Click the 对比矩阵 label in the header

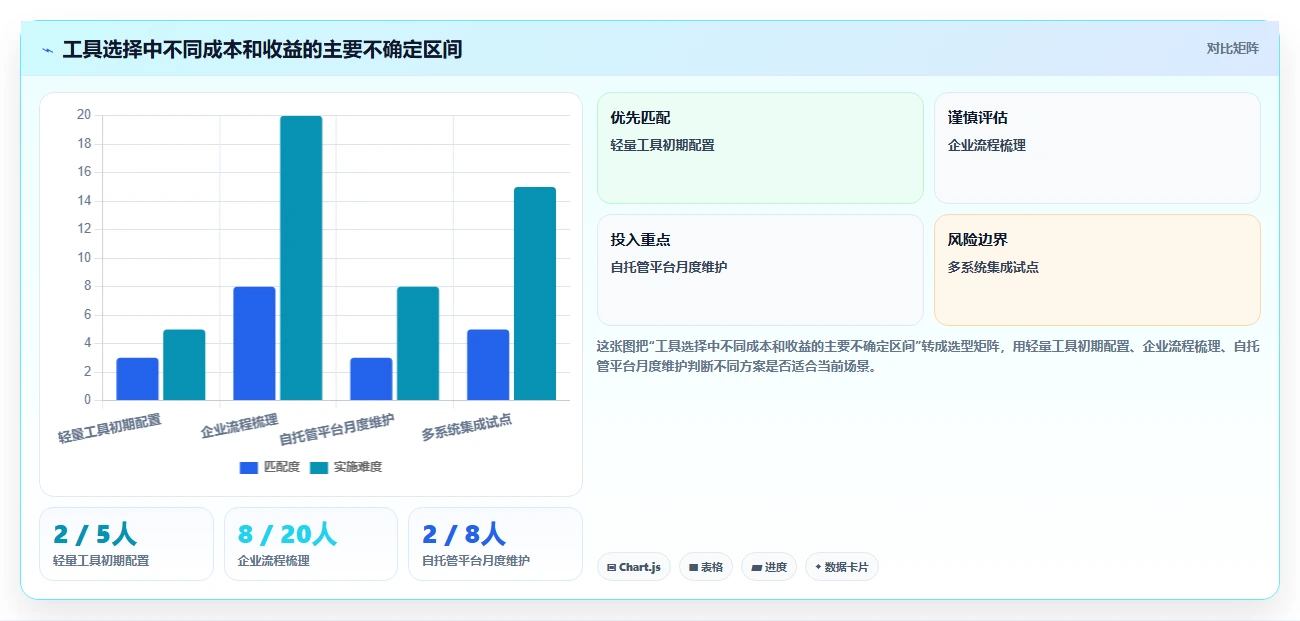click(1232, 48)
